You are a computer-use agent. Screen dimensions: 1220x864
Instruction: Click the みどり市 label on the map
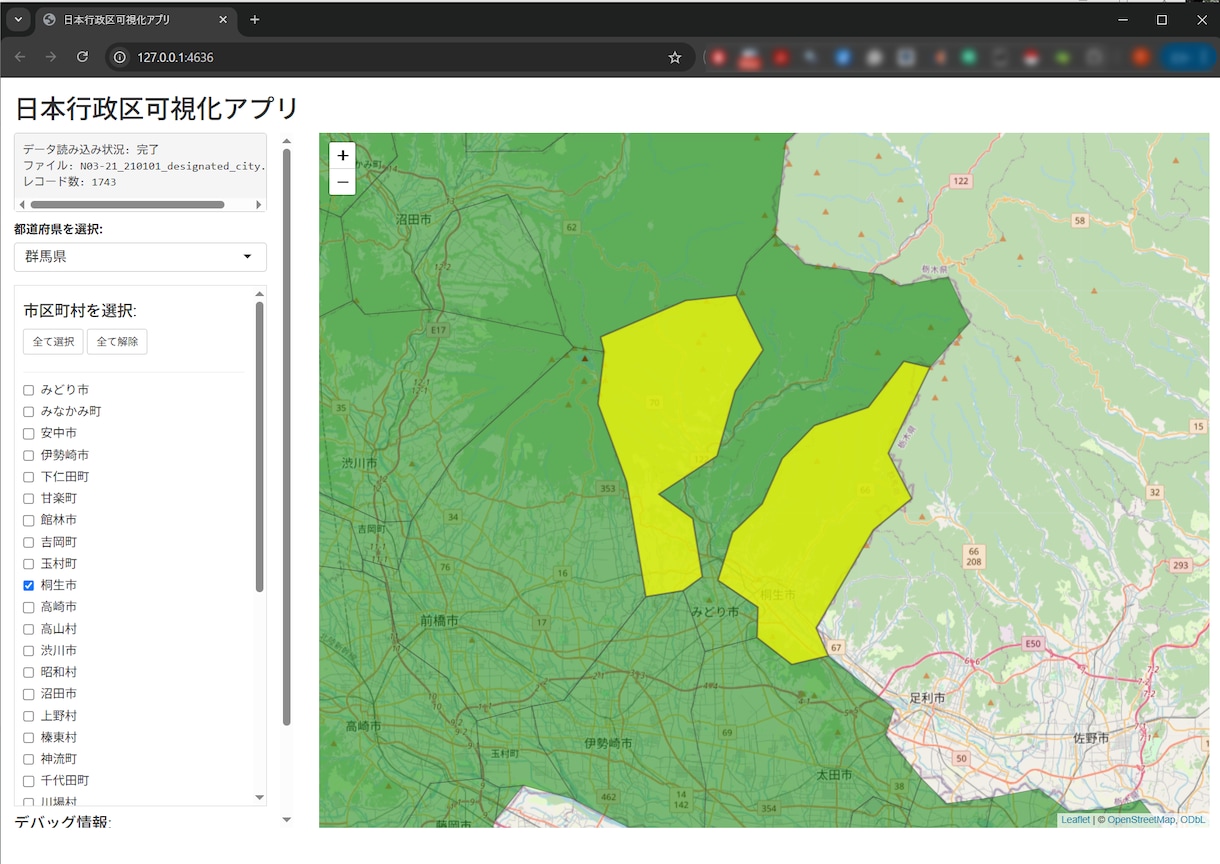(715, 611)
